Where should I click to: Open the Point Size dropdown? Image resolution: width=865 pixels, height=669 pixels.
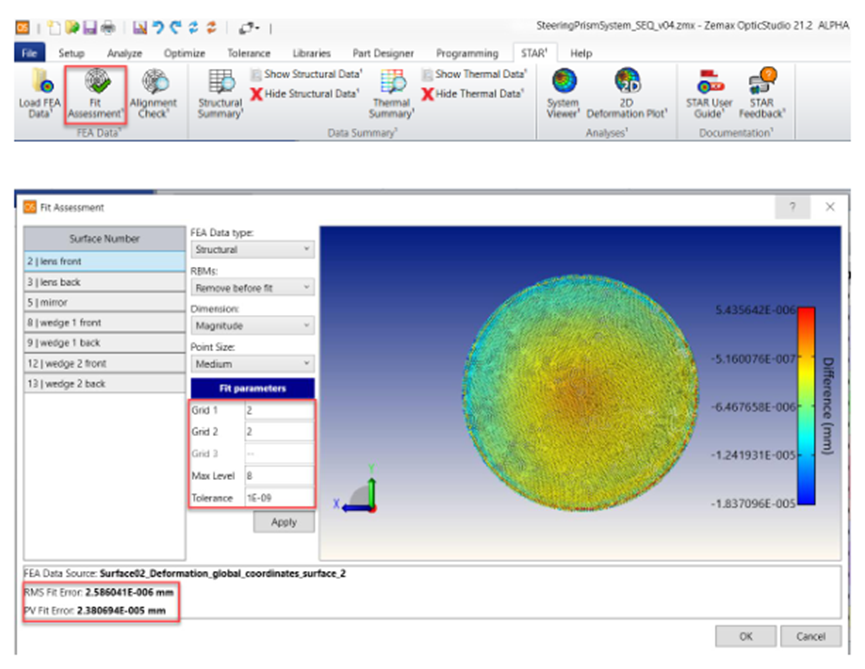coord(251,363)
